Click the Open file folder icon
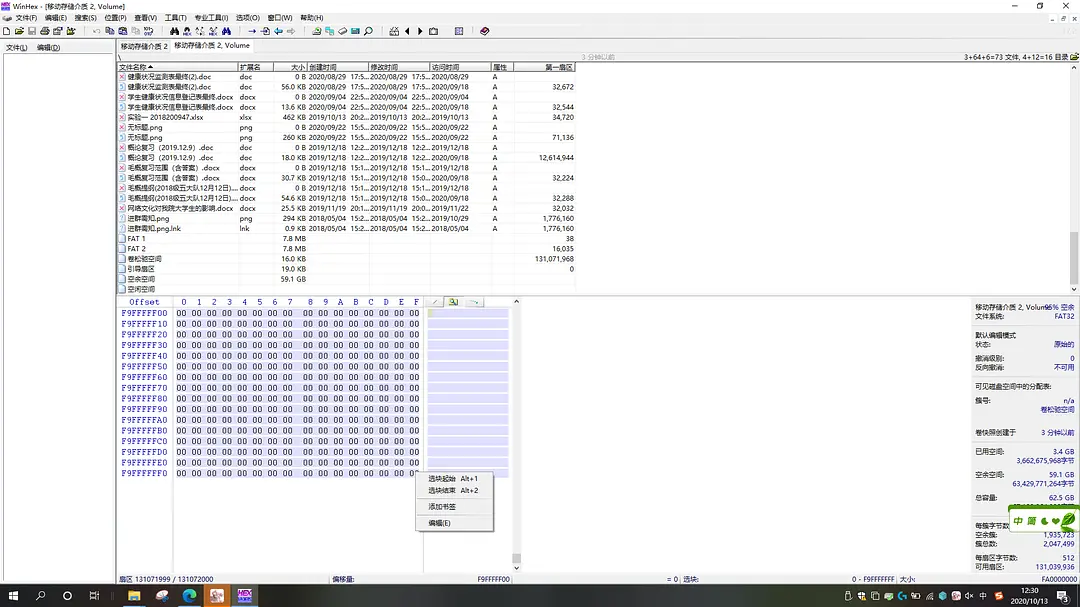The height and width of the screenshot is (607, 1080). pos(19,31)
